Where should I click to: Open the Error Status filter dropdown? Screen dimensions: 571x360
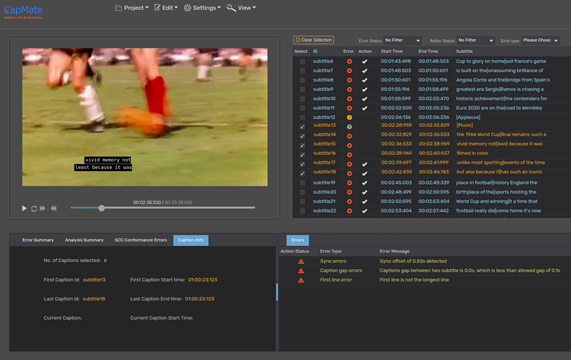coord(402,40)
